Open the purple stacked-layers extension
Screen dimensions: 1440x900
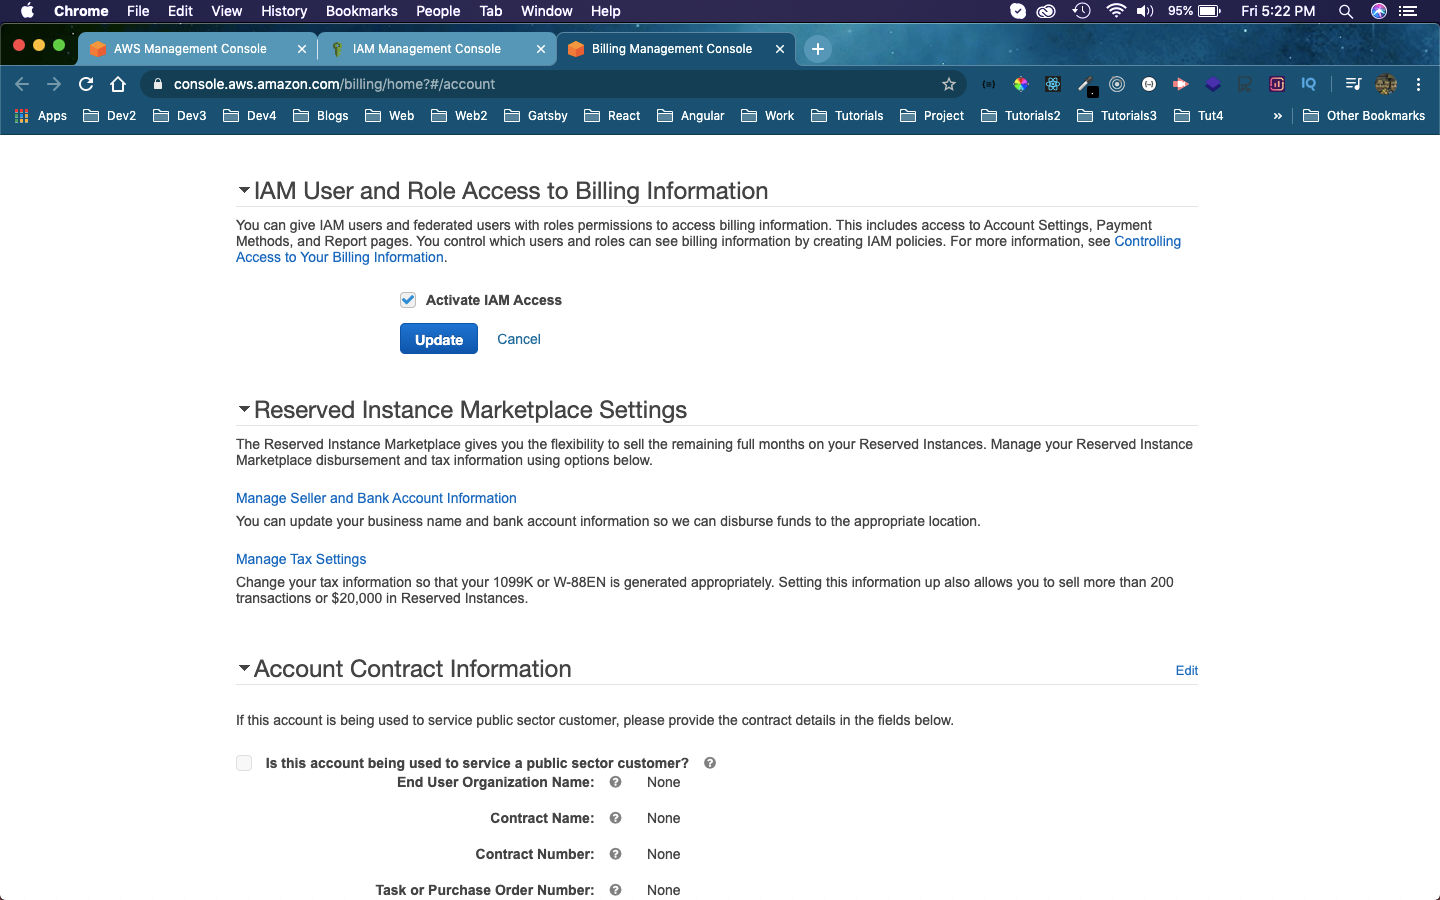1213,84
